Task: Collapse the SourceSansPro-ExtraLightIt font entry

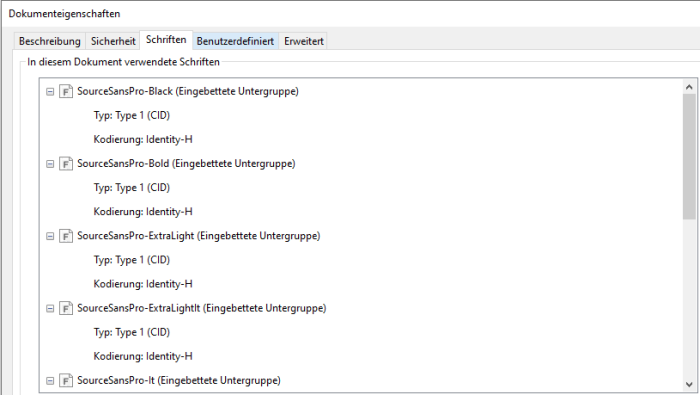Action: point(50,308)
